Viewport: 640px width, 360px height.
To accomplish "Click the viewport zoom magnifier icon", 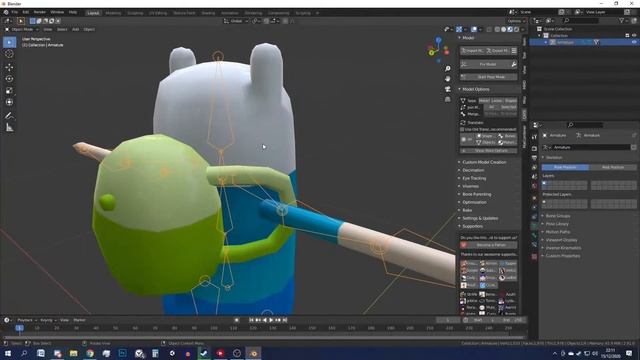I will pyautogui.click(x=448, y=69).
